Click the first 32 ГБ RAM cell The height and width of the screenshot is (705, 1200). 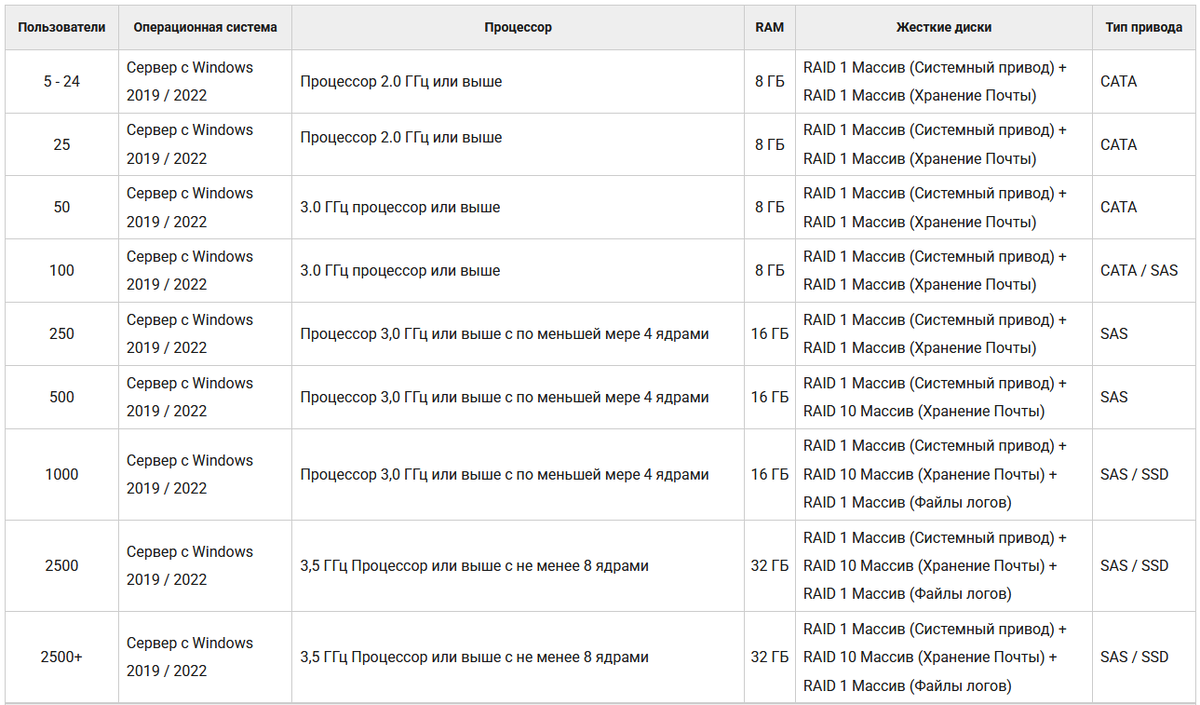pos(770,566)
